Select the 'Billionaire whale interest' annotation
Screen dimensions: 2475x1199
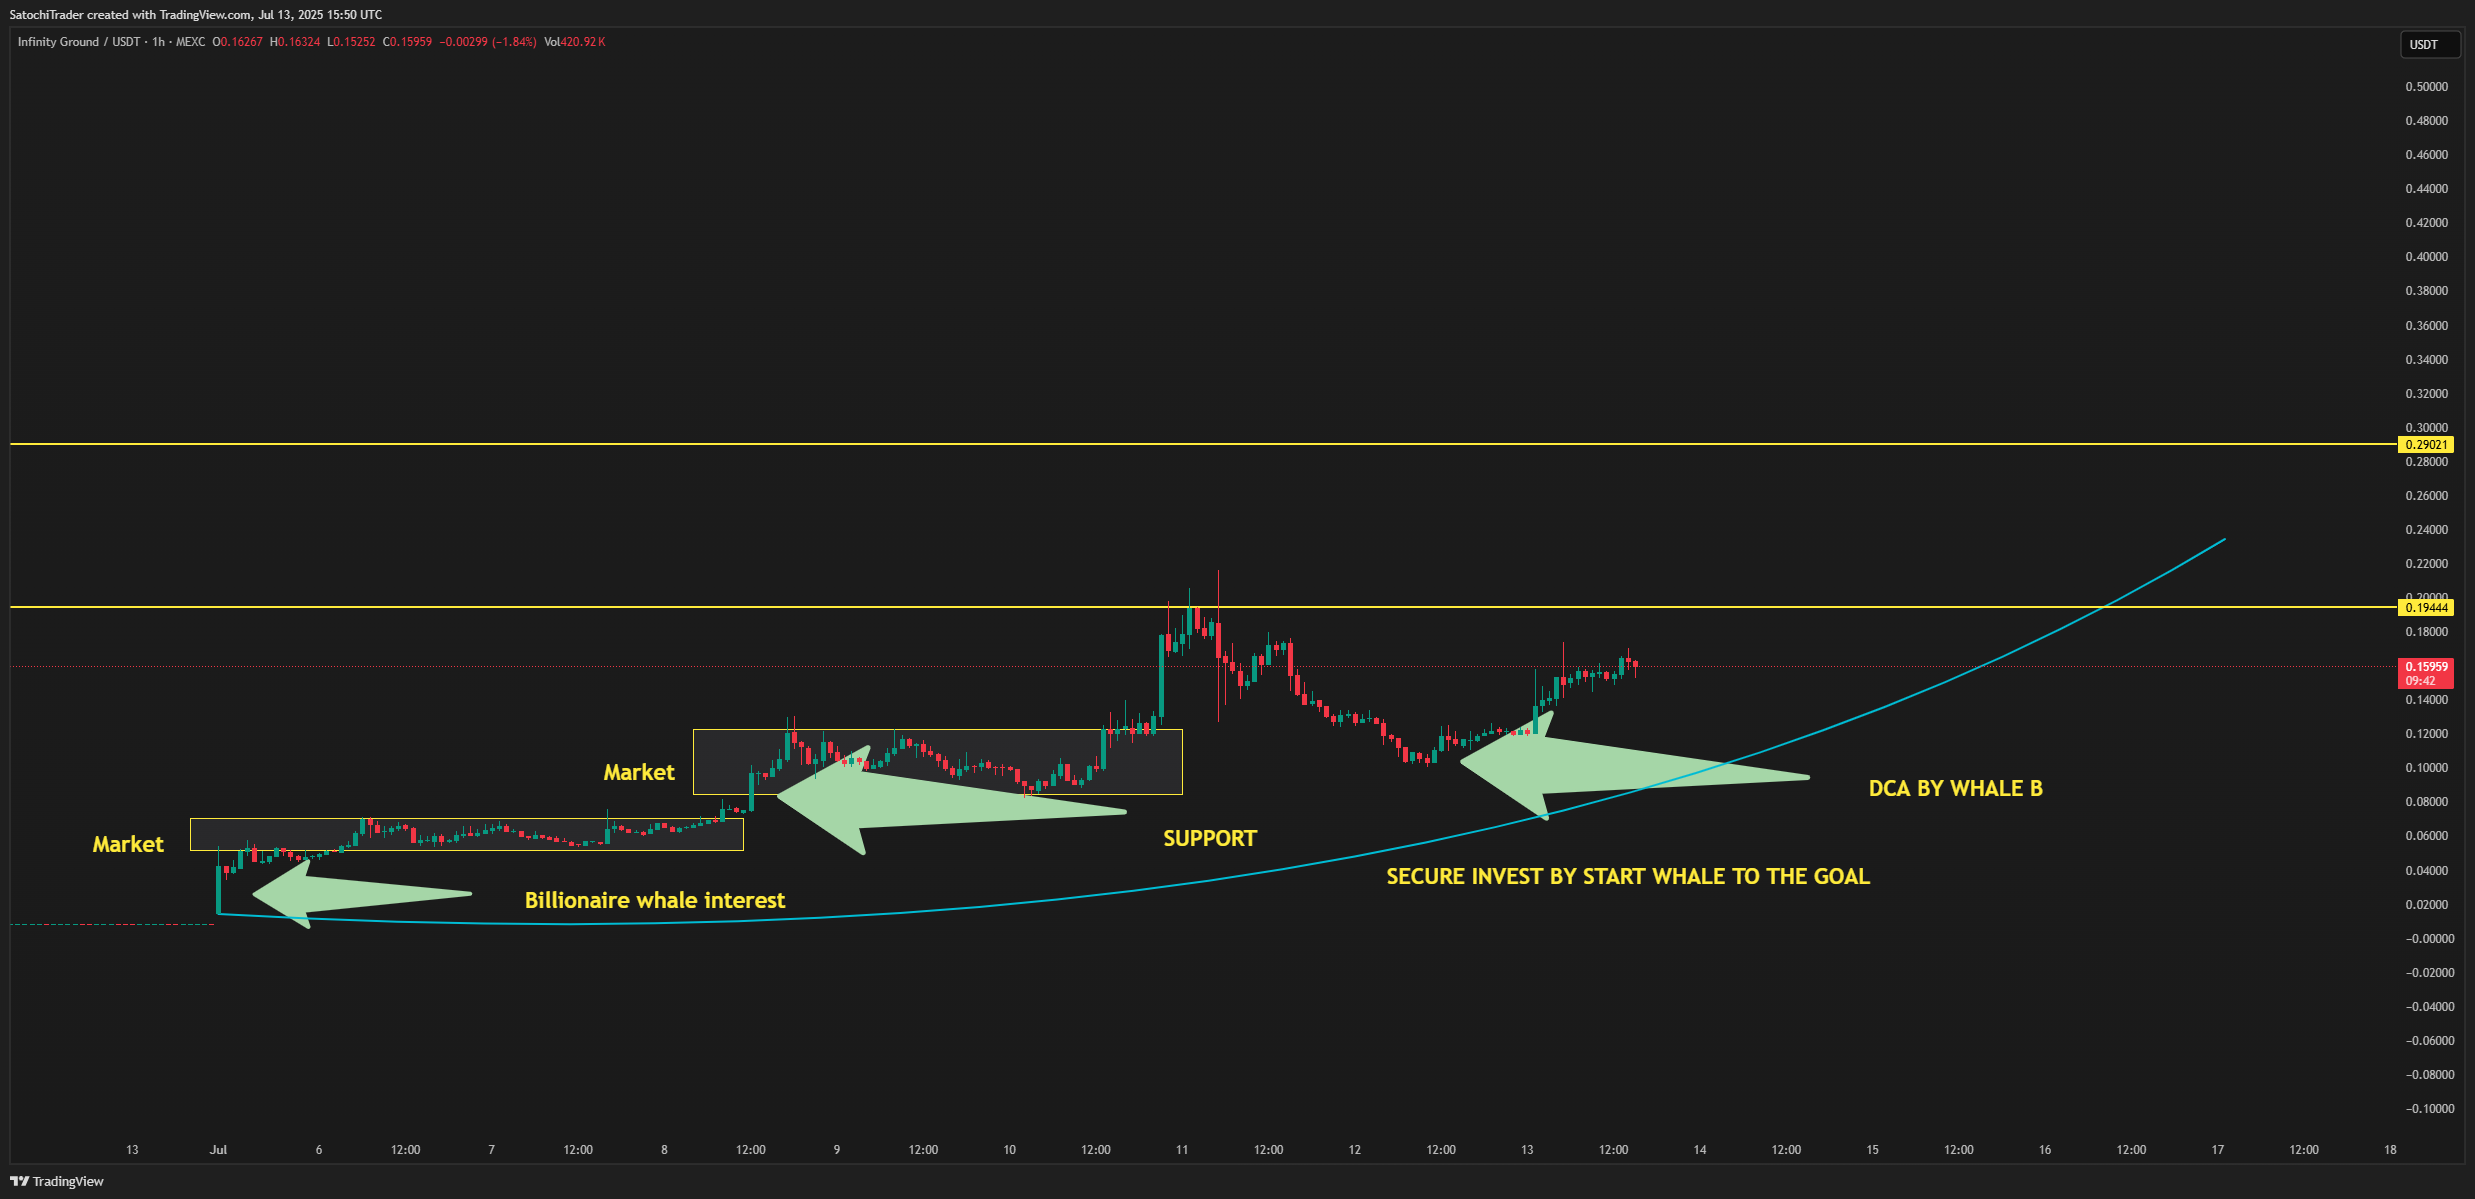pyautogui.click(x=655, y=901)
